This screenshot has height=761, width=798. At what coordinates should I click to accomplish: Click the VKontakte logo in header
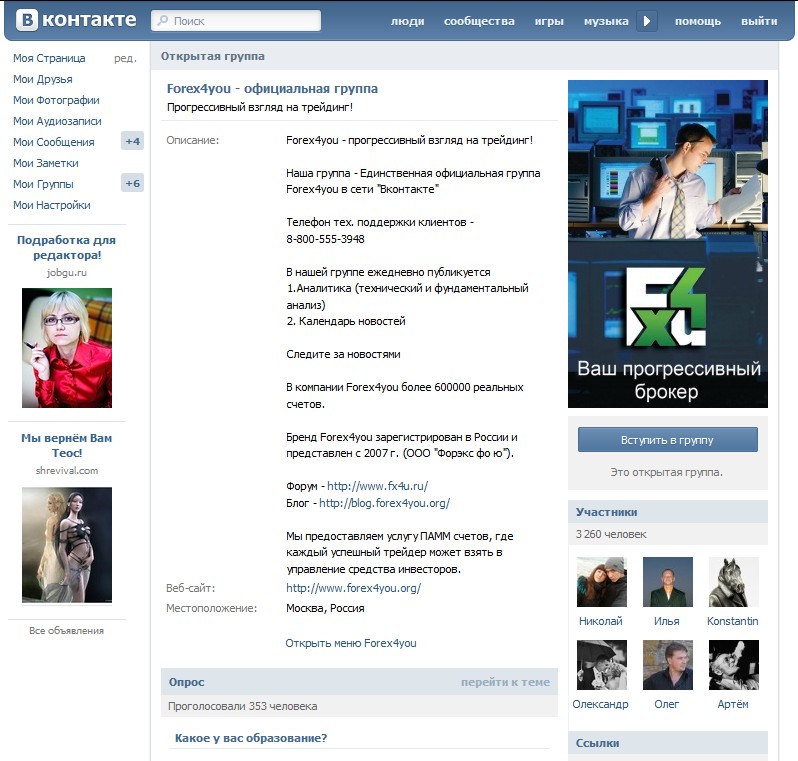75,20
